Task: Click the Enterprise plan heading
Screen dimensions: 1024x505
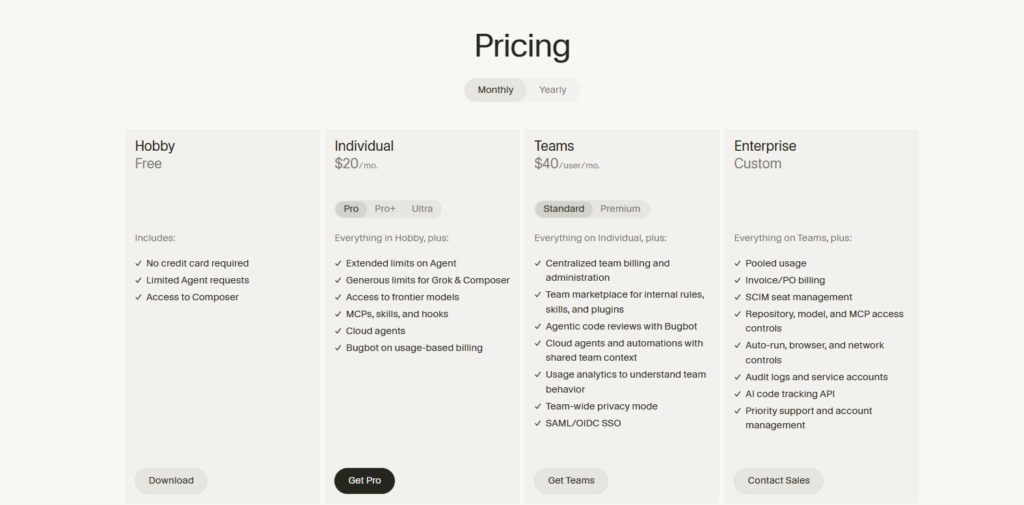Action: tap(765, 146)
